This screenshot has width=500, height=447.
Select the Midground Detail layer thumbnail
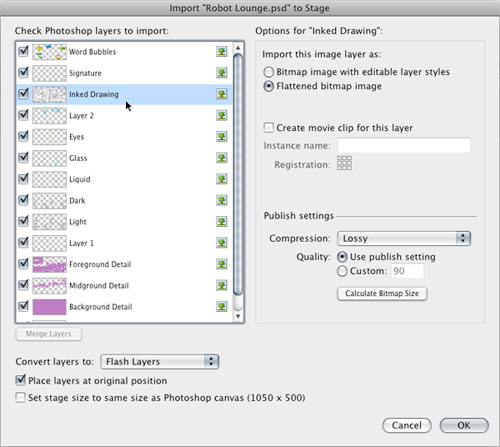pyautogui.click(x=49, y=286)
